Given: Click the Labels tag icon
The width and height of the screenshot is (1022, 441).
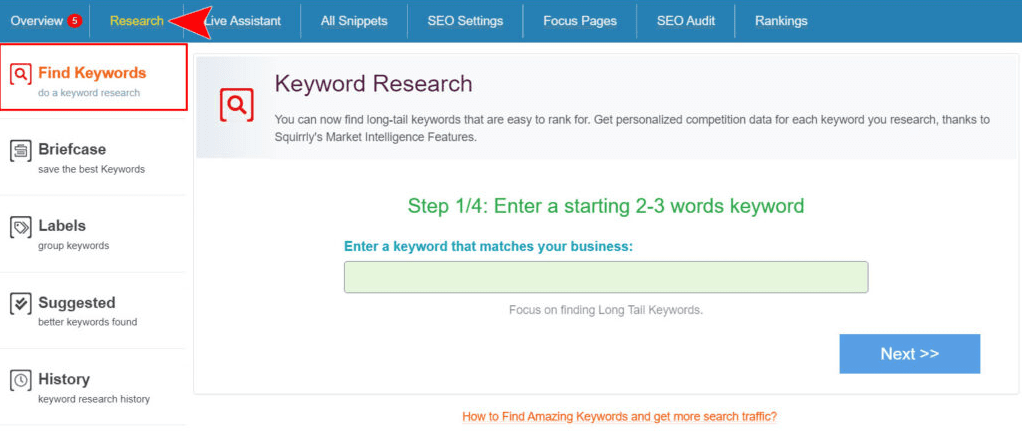Looking at the screenshot, I should tap(20, 227).
